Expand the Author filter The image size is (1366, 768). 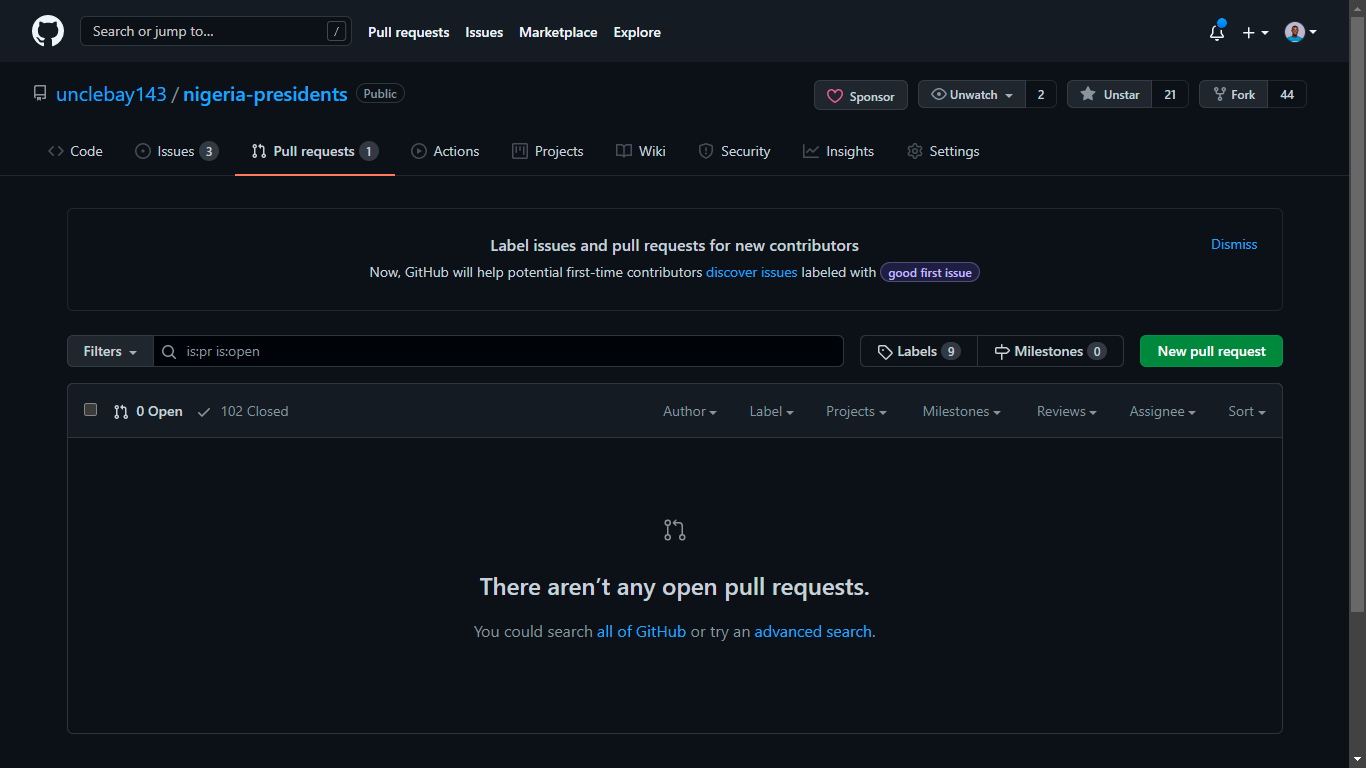tap(690, 411)
